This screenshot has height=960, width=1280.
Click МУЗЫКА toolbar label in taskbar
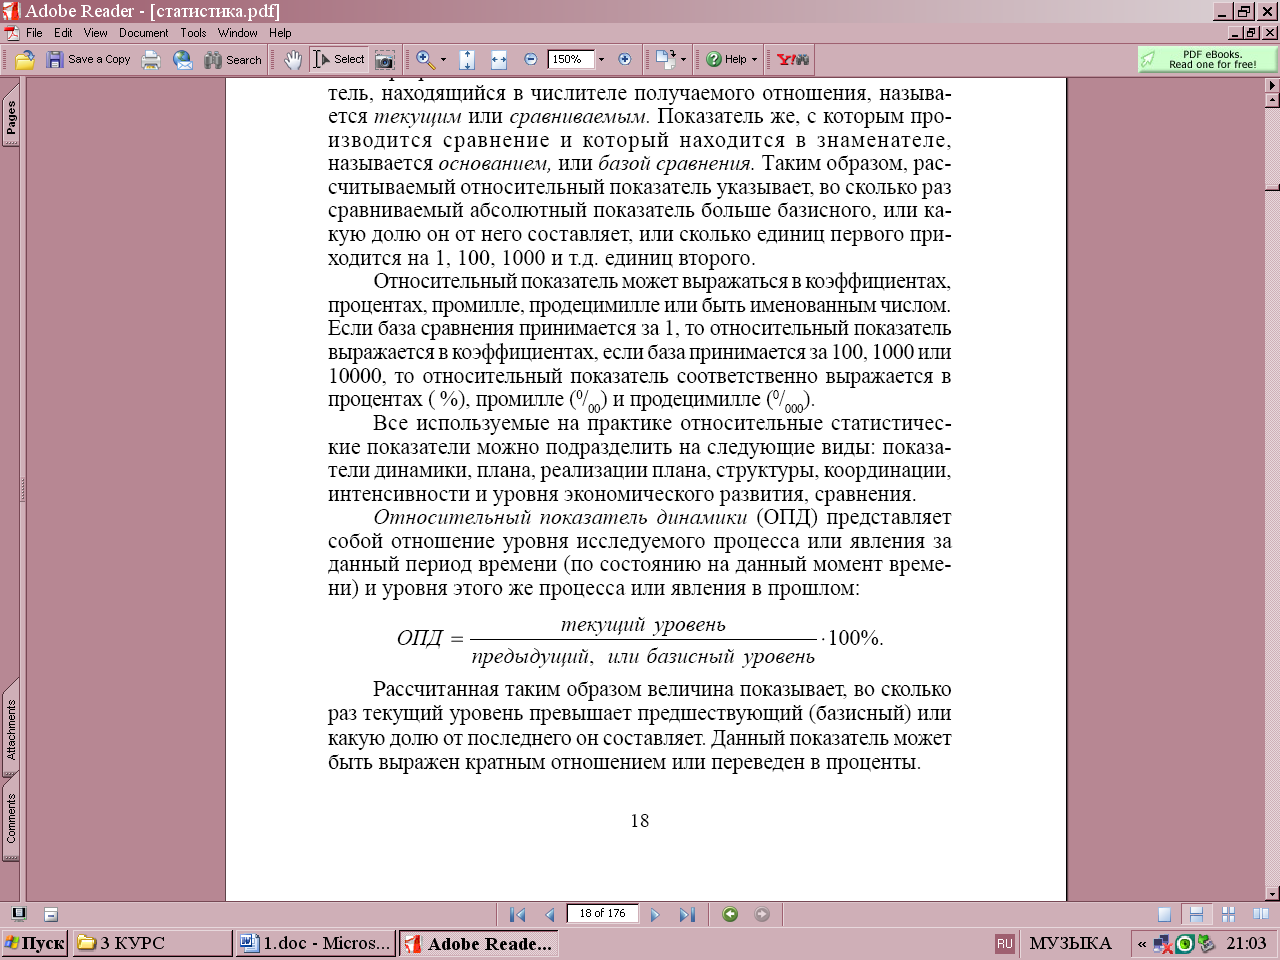pyautogui.click(x=1070, y=943)
